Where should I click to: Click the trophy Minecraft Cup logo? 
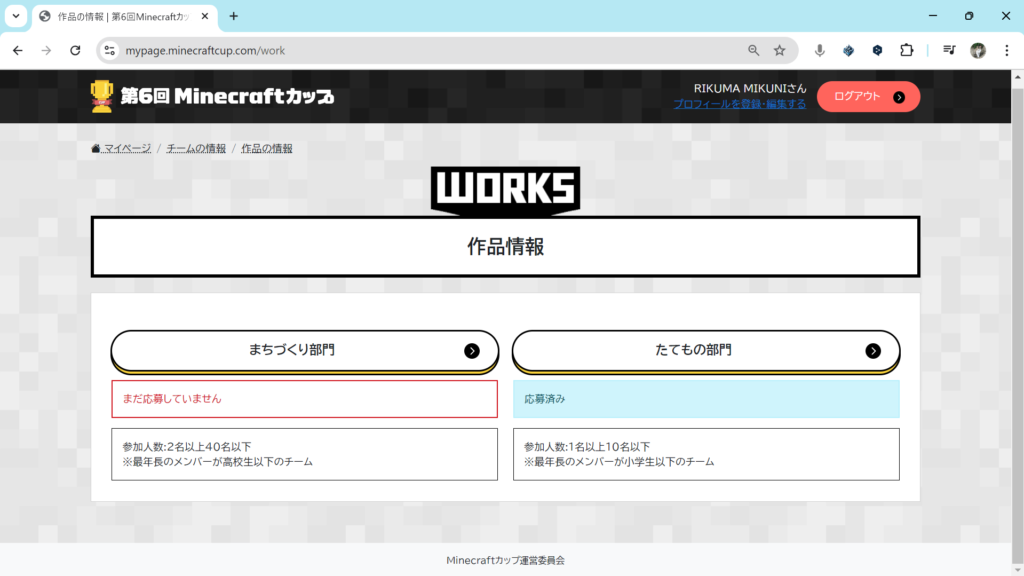click(212, 96)
